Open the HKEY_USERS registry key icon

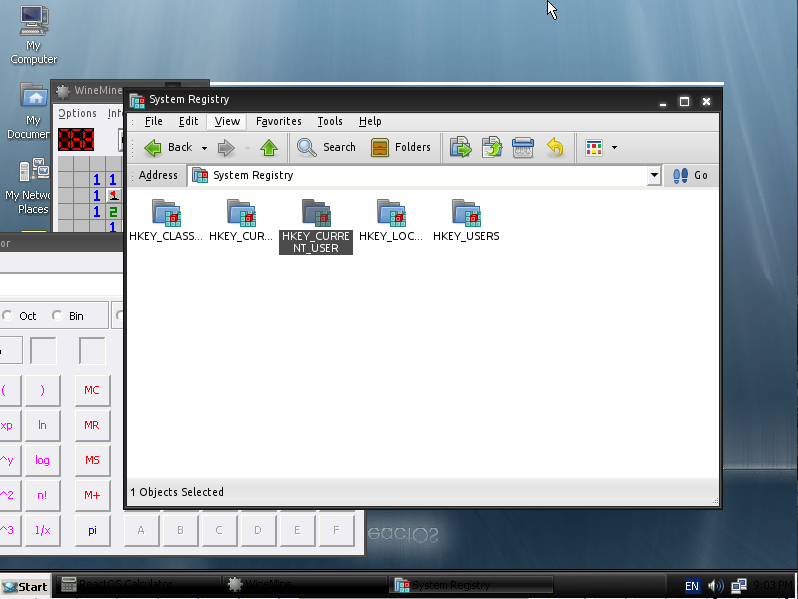pos(466,213)
